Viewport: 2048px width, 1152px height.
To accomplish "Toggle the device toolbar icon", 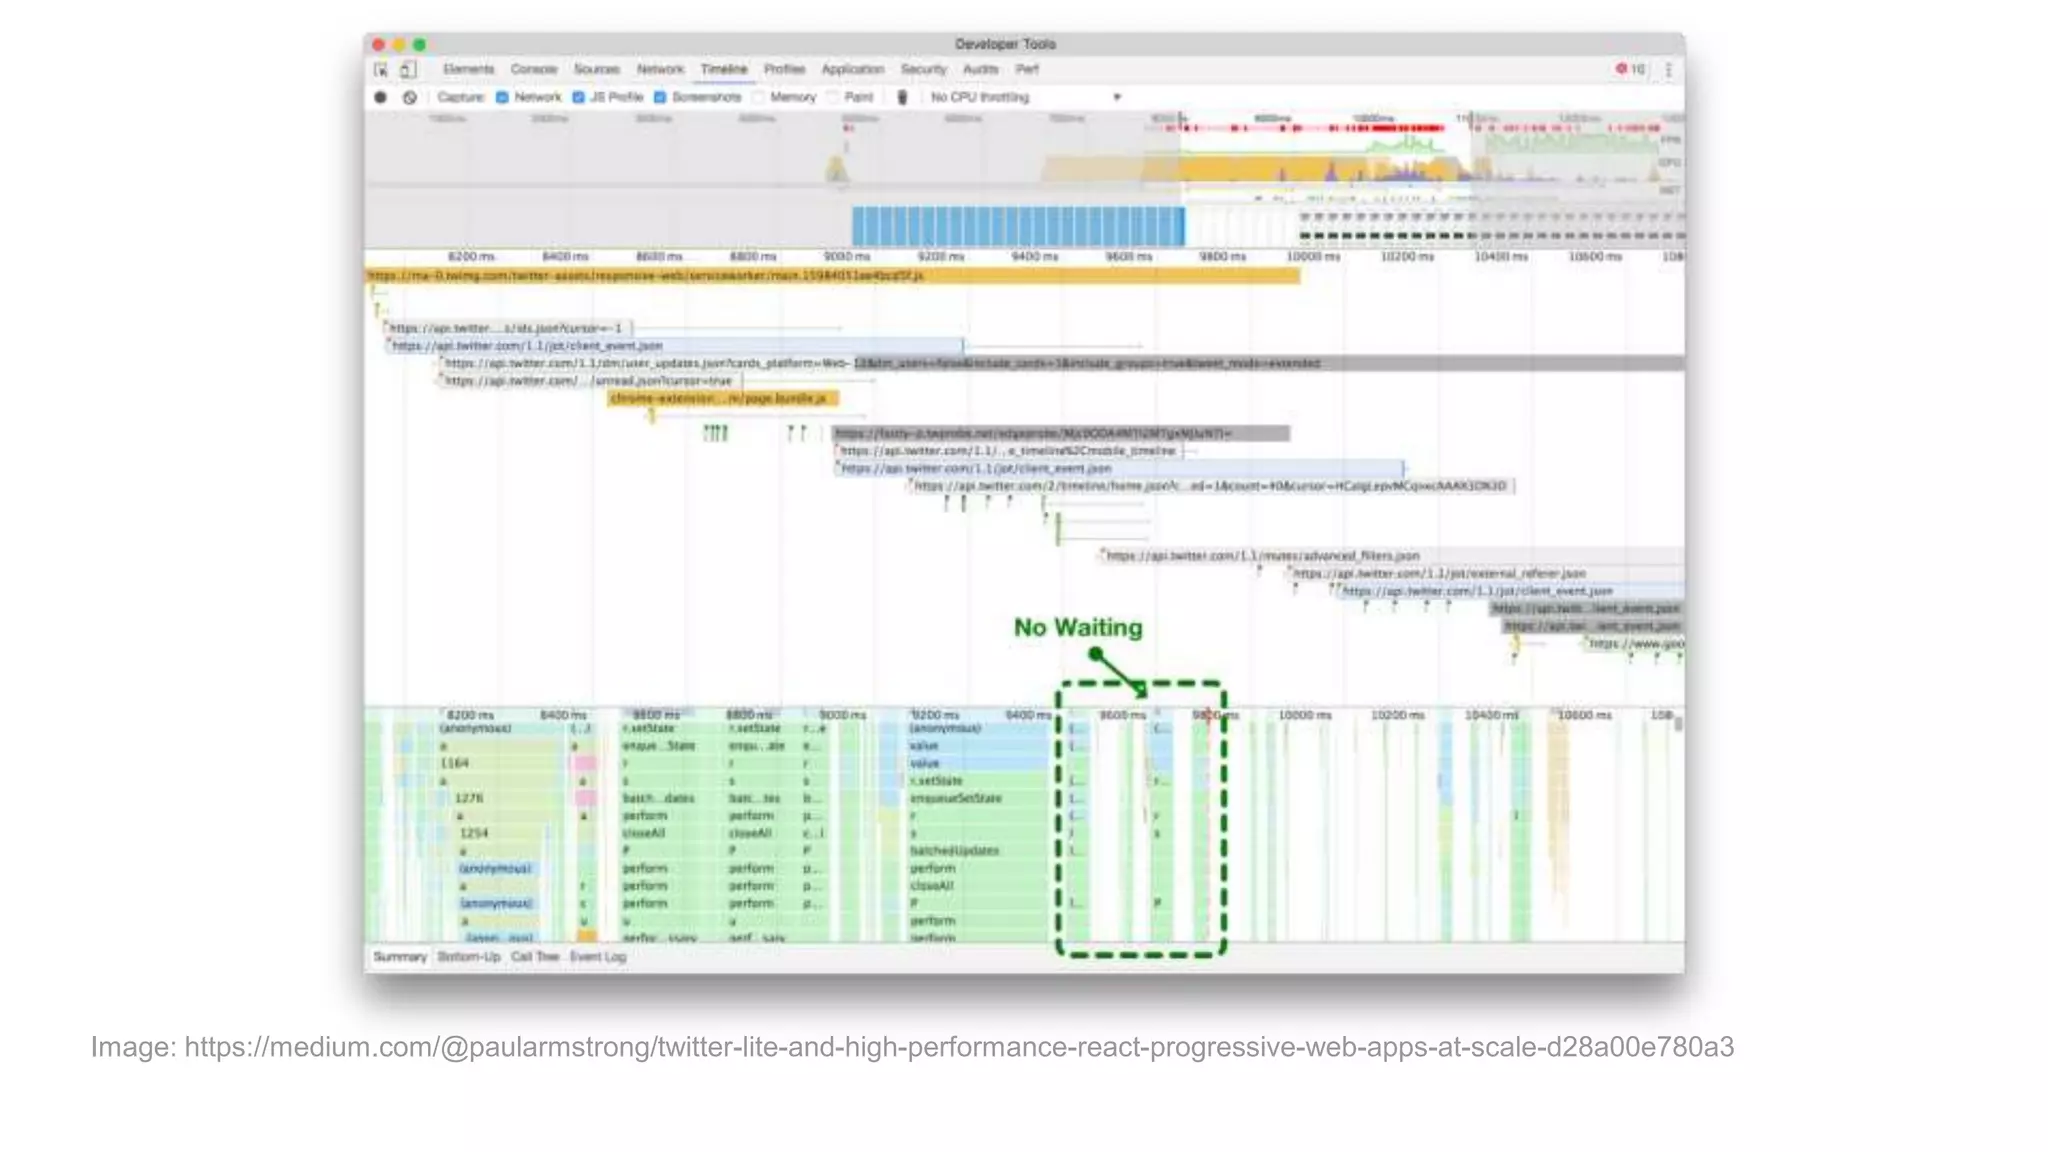I will click(408, 70).
